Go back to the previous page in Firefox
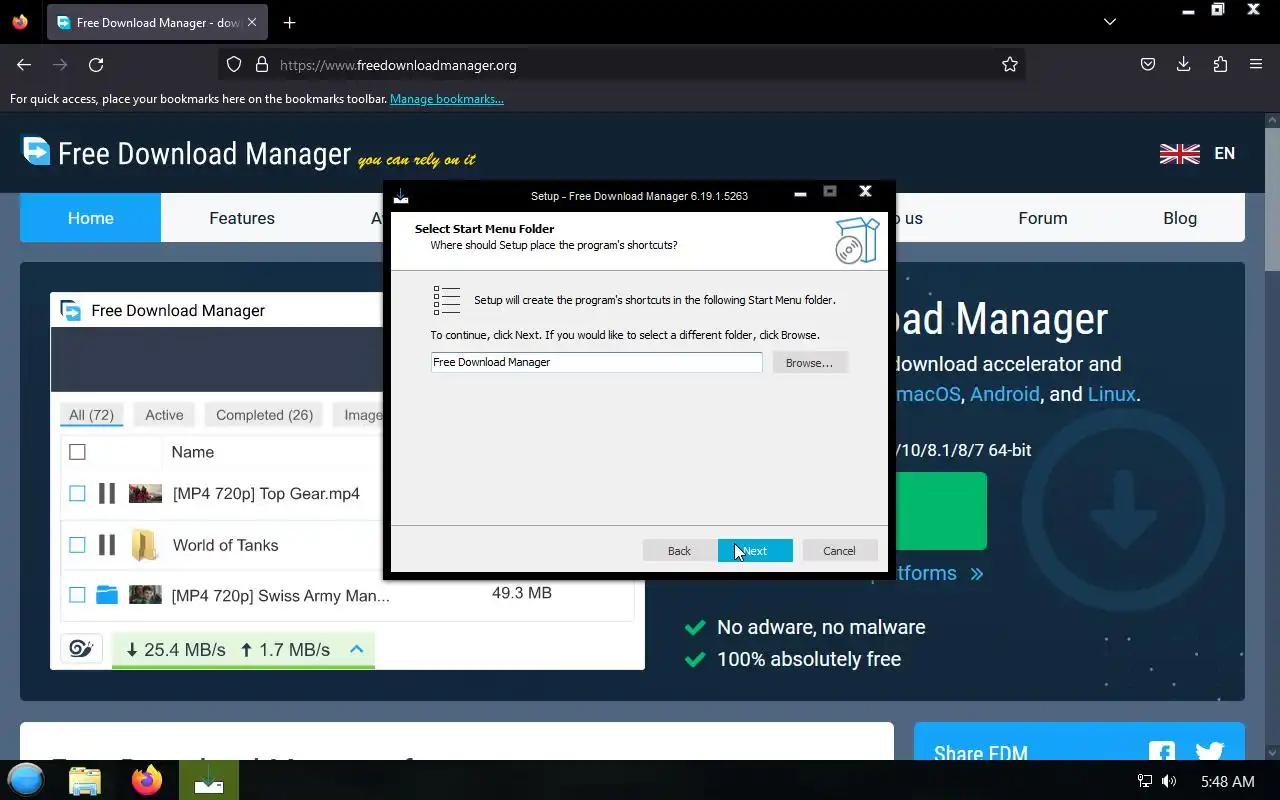The height and width of the screenshot is (800, 1280). [24, 65]
